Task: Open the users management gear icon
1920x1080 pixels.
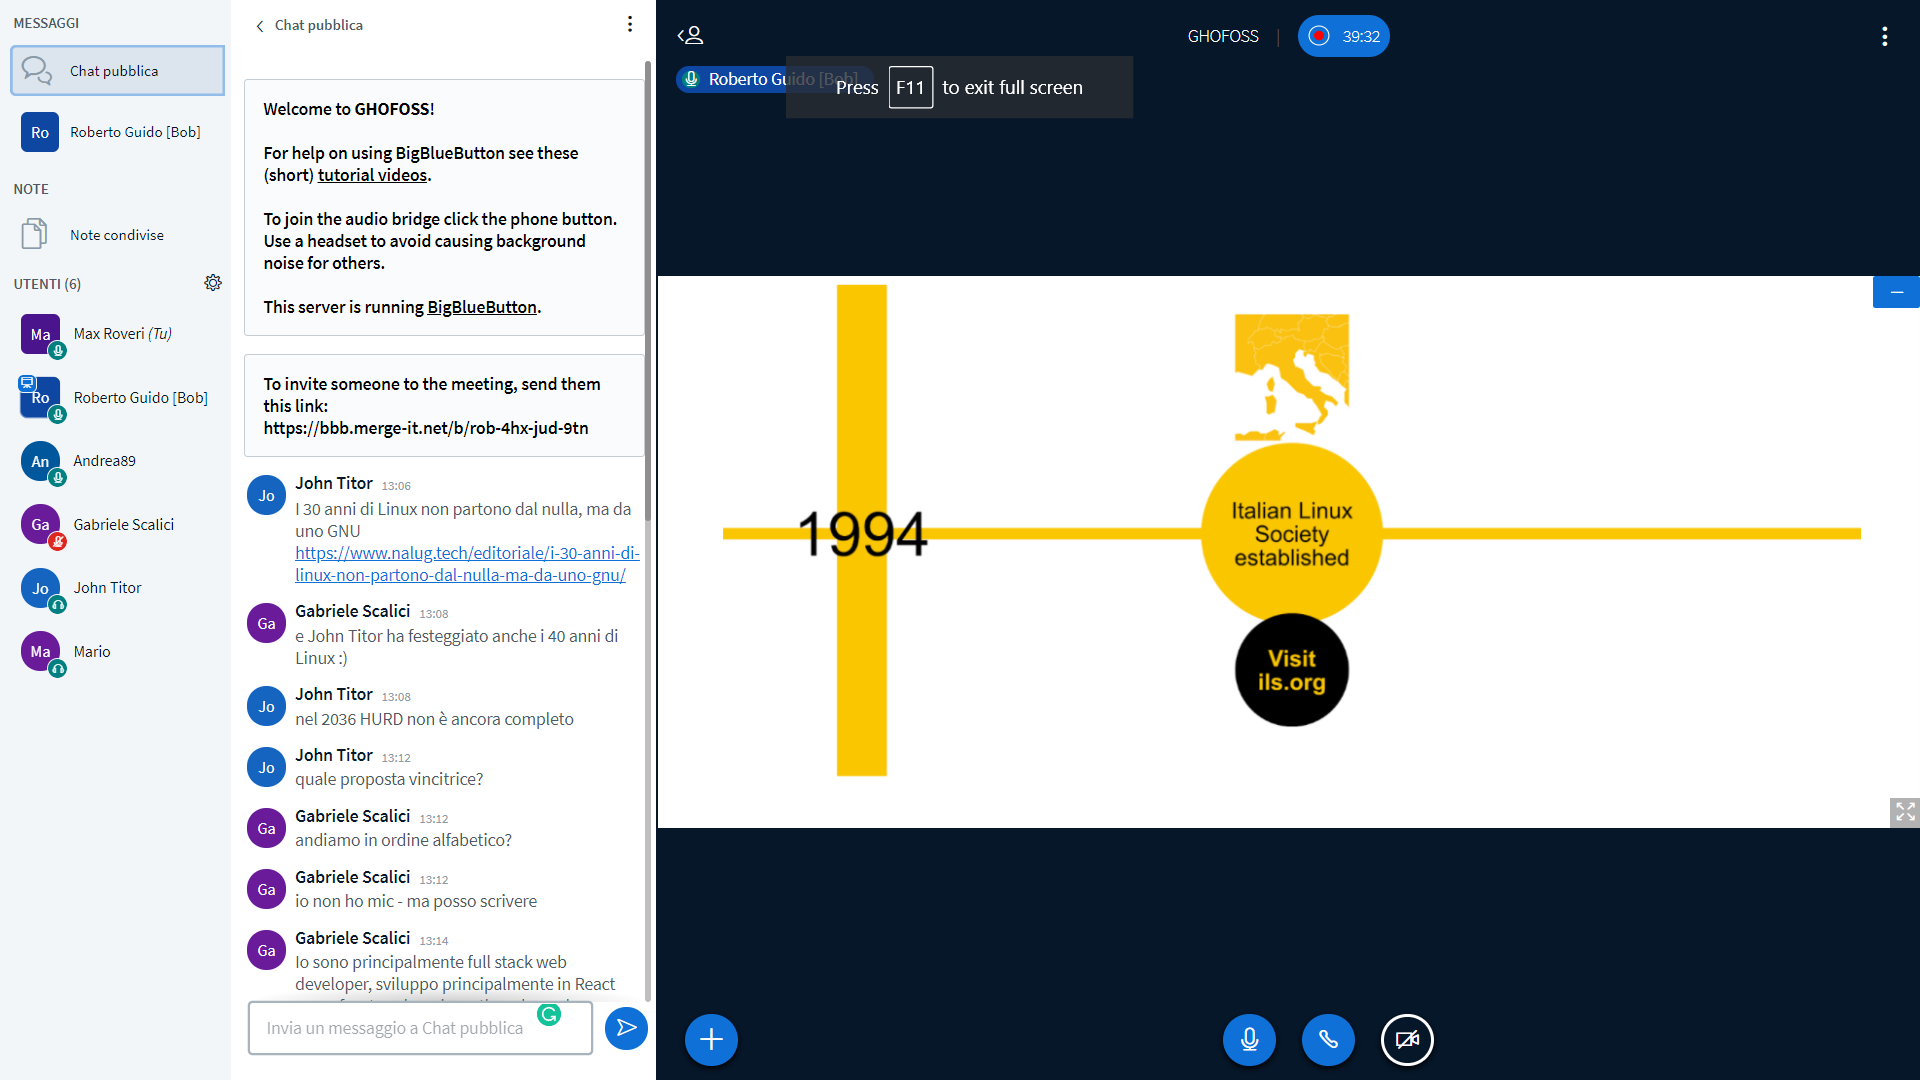Action: tap(213, 283)
